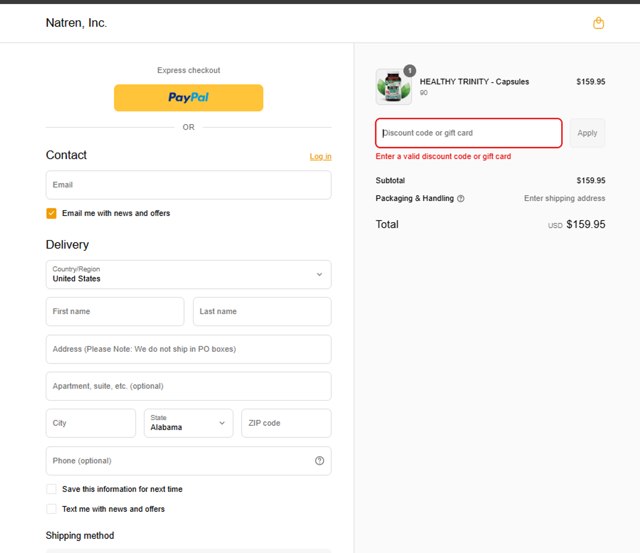Click the City input field
This screenshot has width=640, height=553.
91,423
